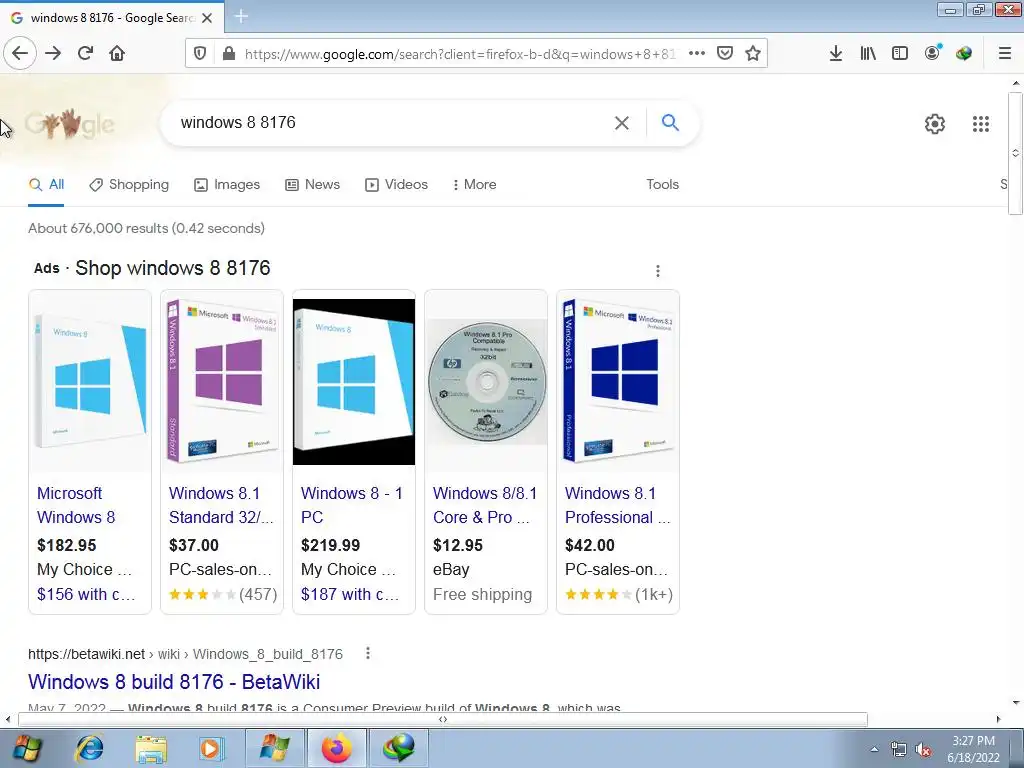Click in the address bar URL
Viewport: 1024px width, 768px height.
pyautogui.click(x=460, y=54)
